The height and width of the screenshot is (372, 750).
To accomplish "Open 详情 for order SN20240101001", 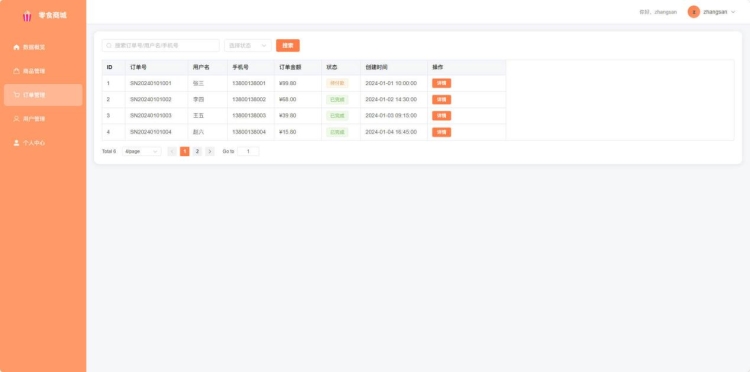I will tap(441, 83).
